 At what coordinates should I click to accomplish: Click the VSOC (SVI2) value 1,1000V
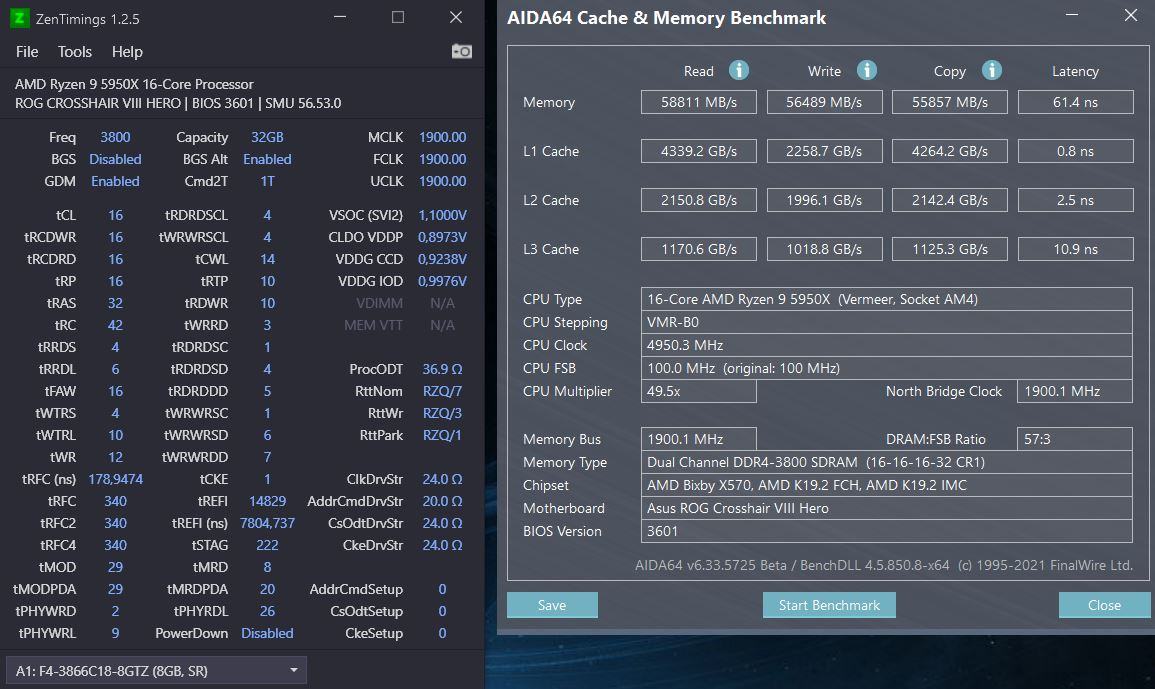[442, 215]
